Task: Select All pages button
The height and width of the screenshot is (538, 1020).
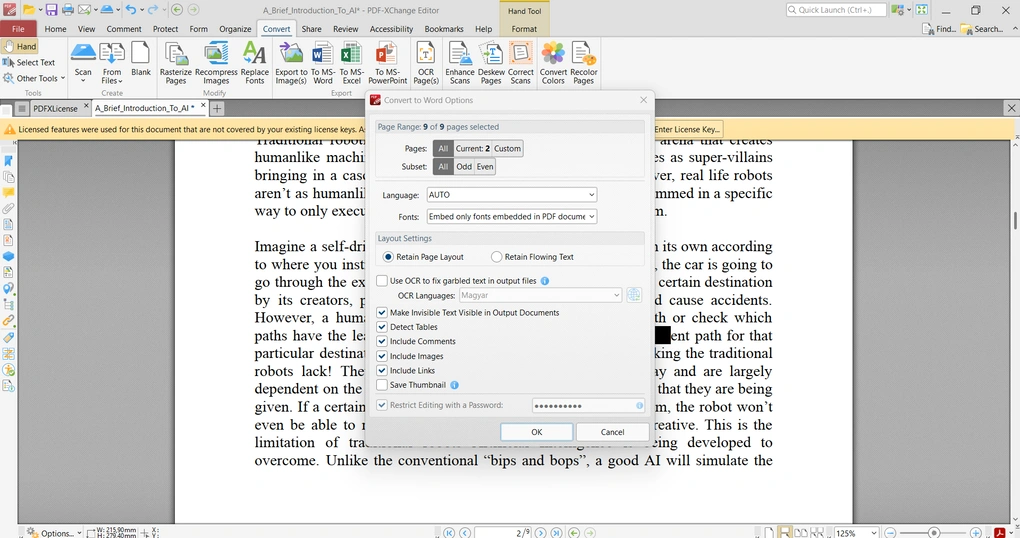Action: (443, 148)
